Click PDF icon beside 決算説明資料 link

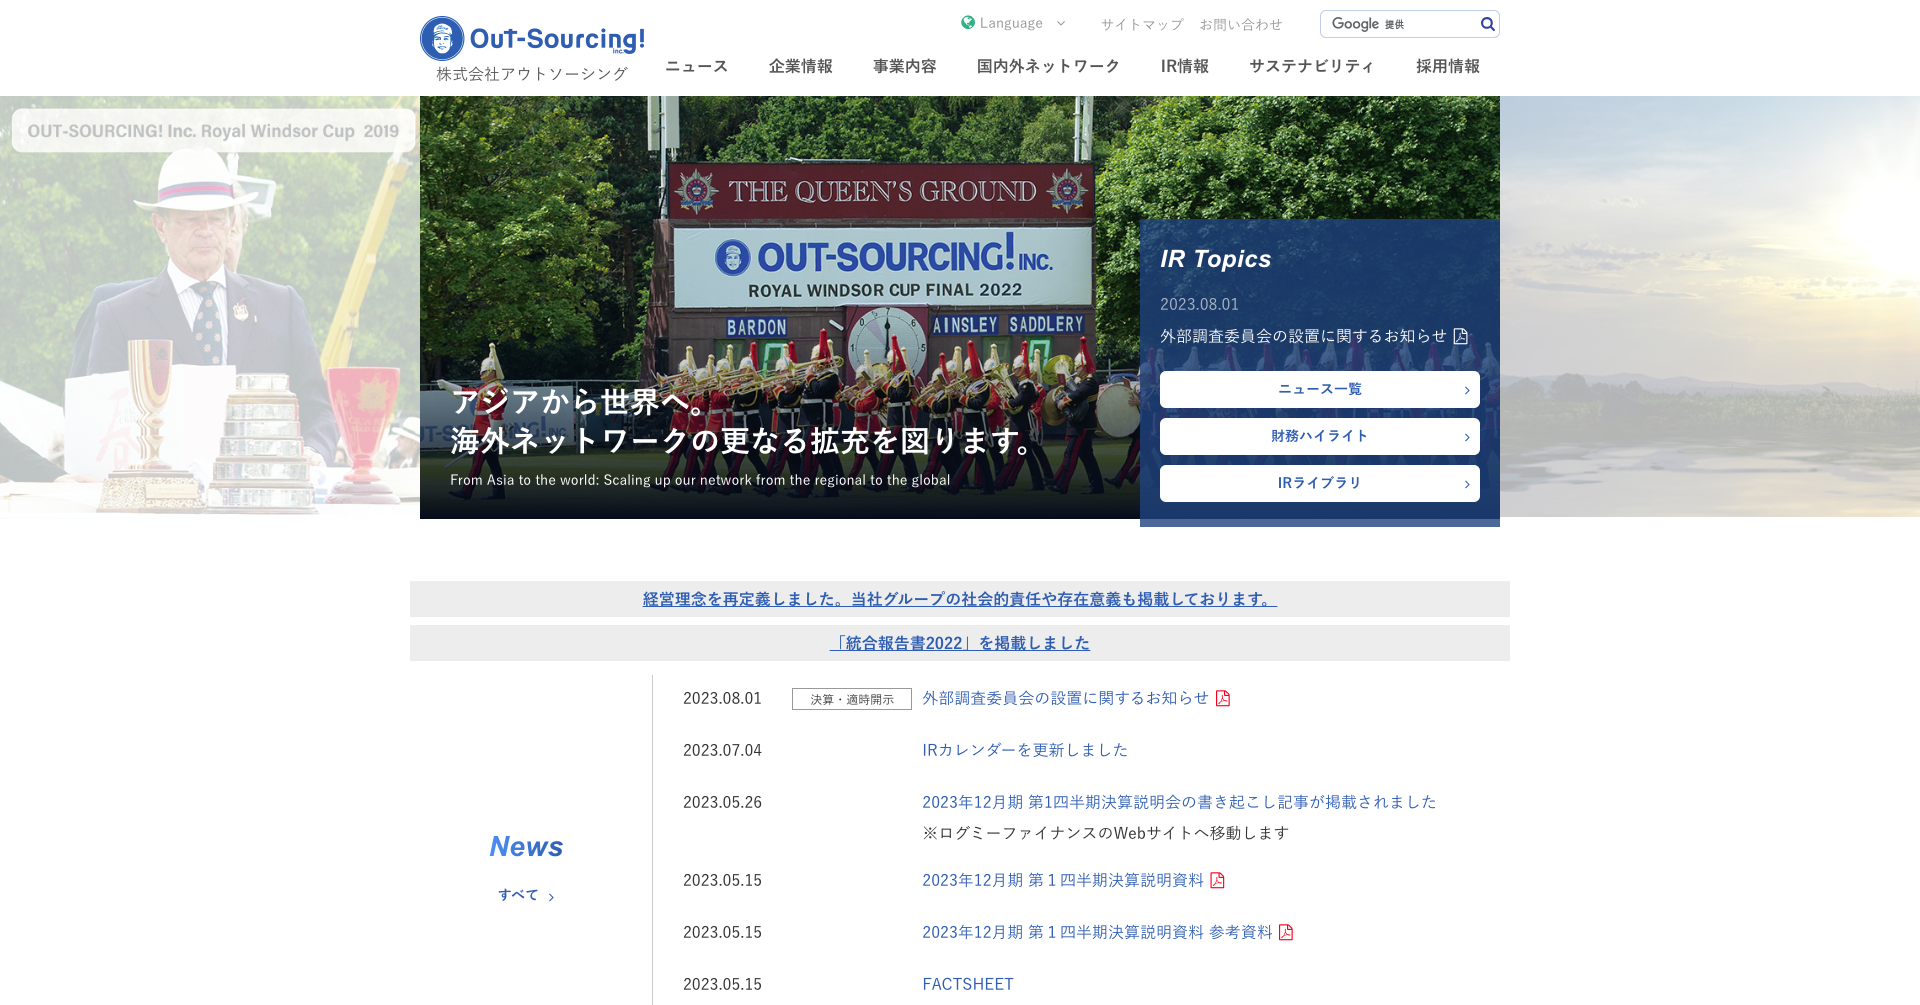(x=1217, y=880)
